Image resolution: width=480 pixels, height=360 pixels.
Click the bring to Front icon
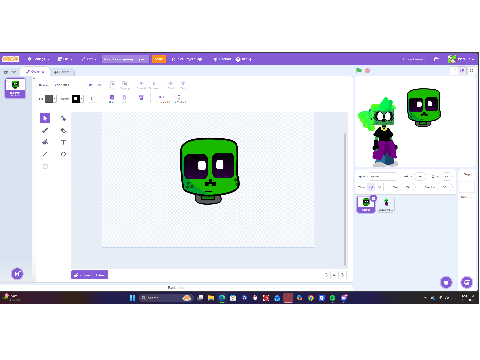(x=170, y=85)
